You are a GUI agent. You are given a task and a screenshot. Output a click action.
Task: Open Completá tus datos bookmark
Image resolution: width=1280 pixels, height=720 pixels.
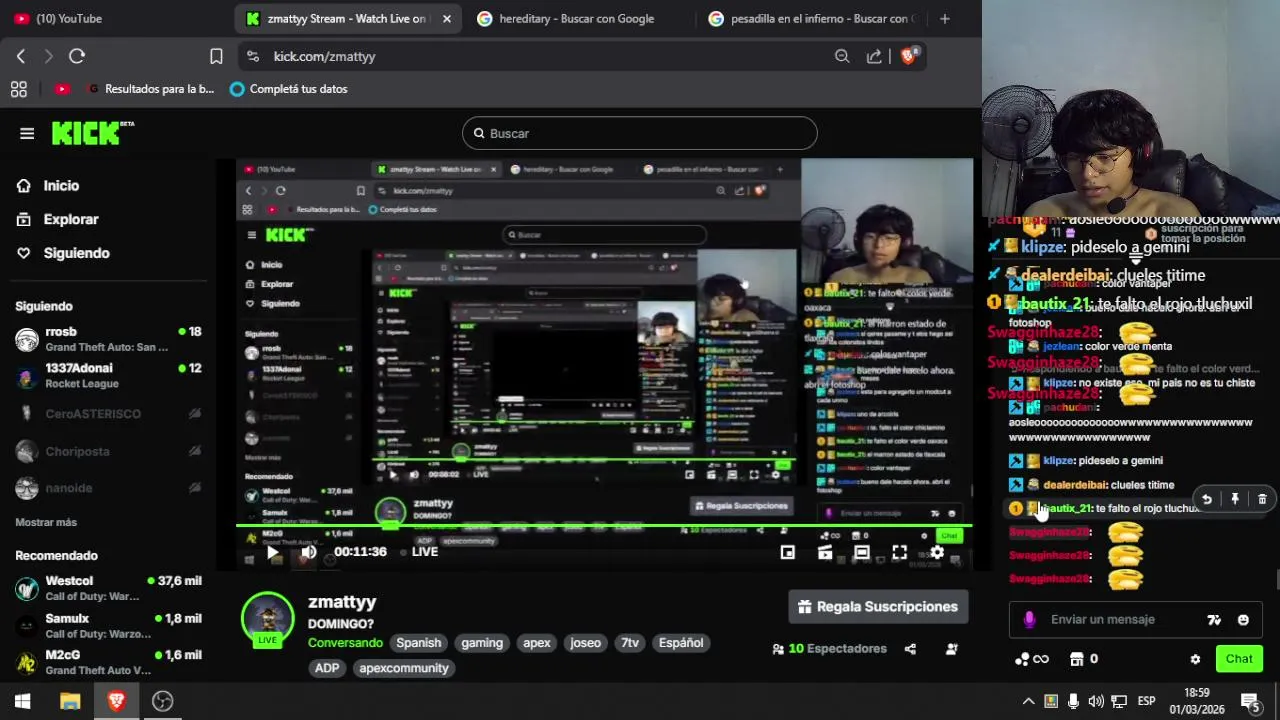[x=288, y=89]
